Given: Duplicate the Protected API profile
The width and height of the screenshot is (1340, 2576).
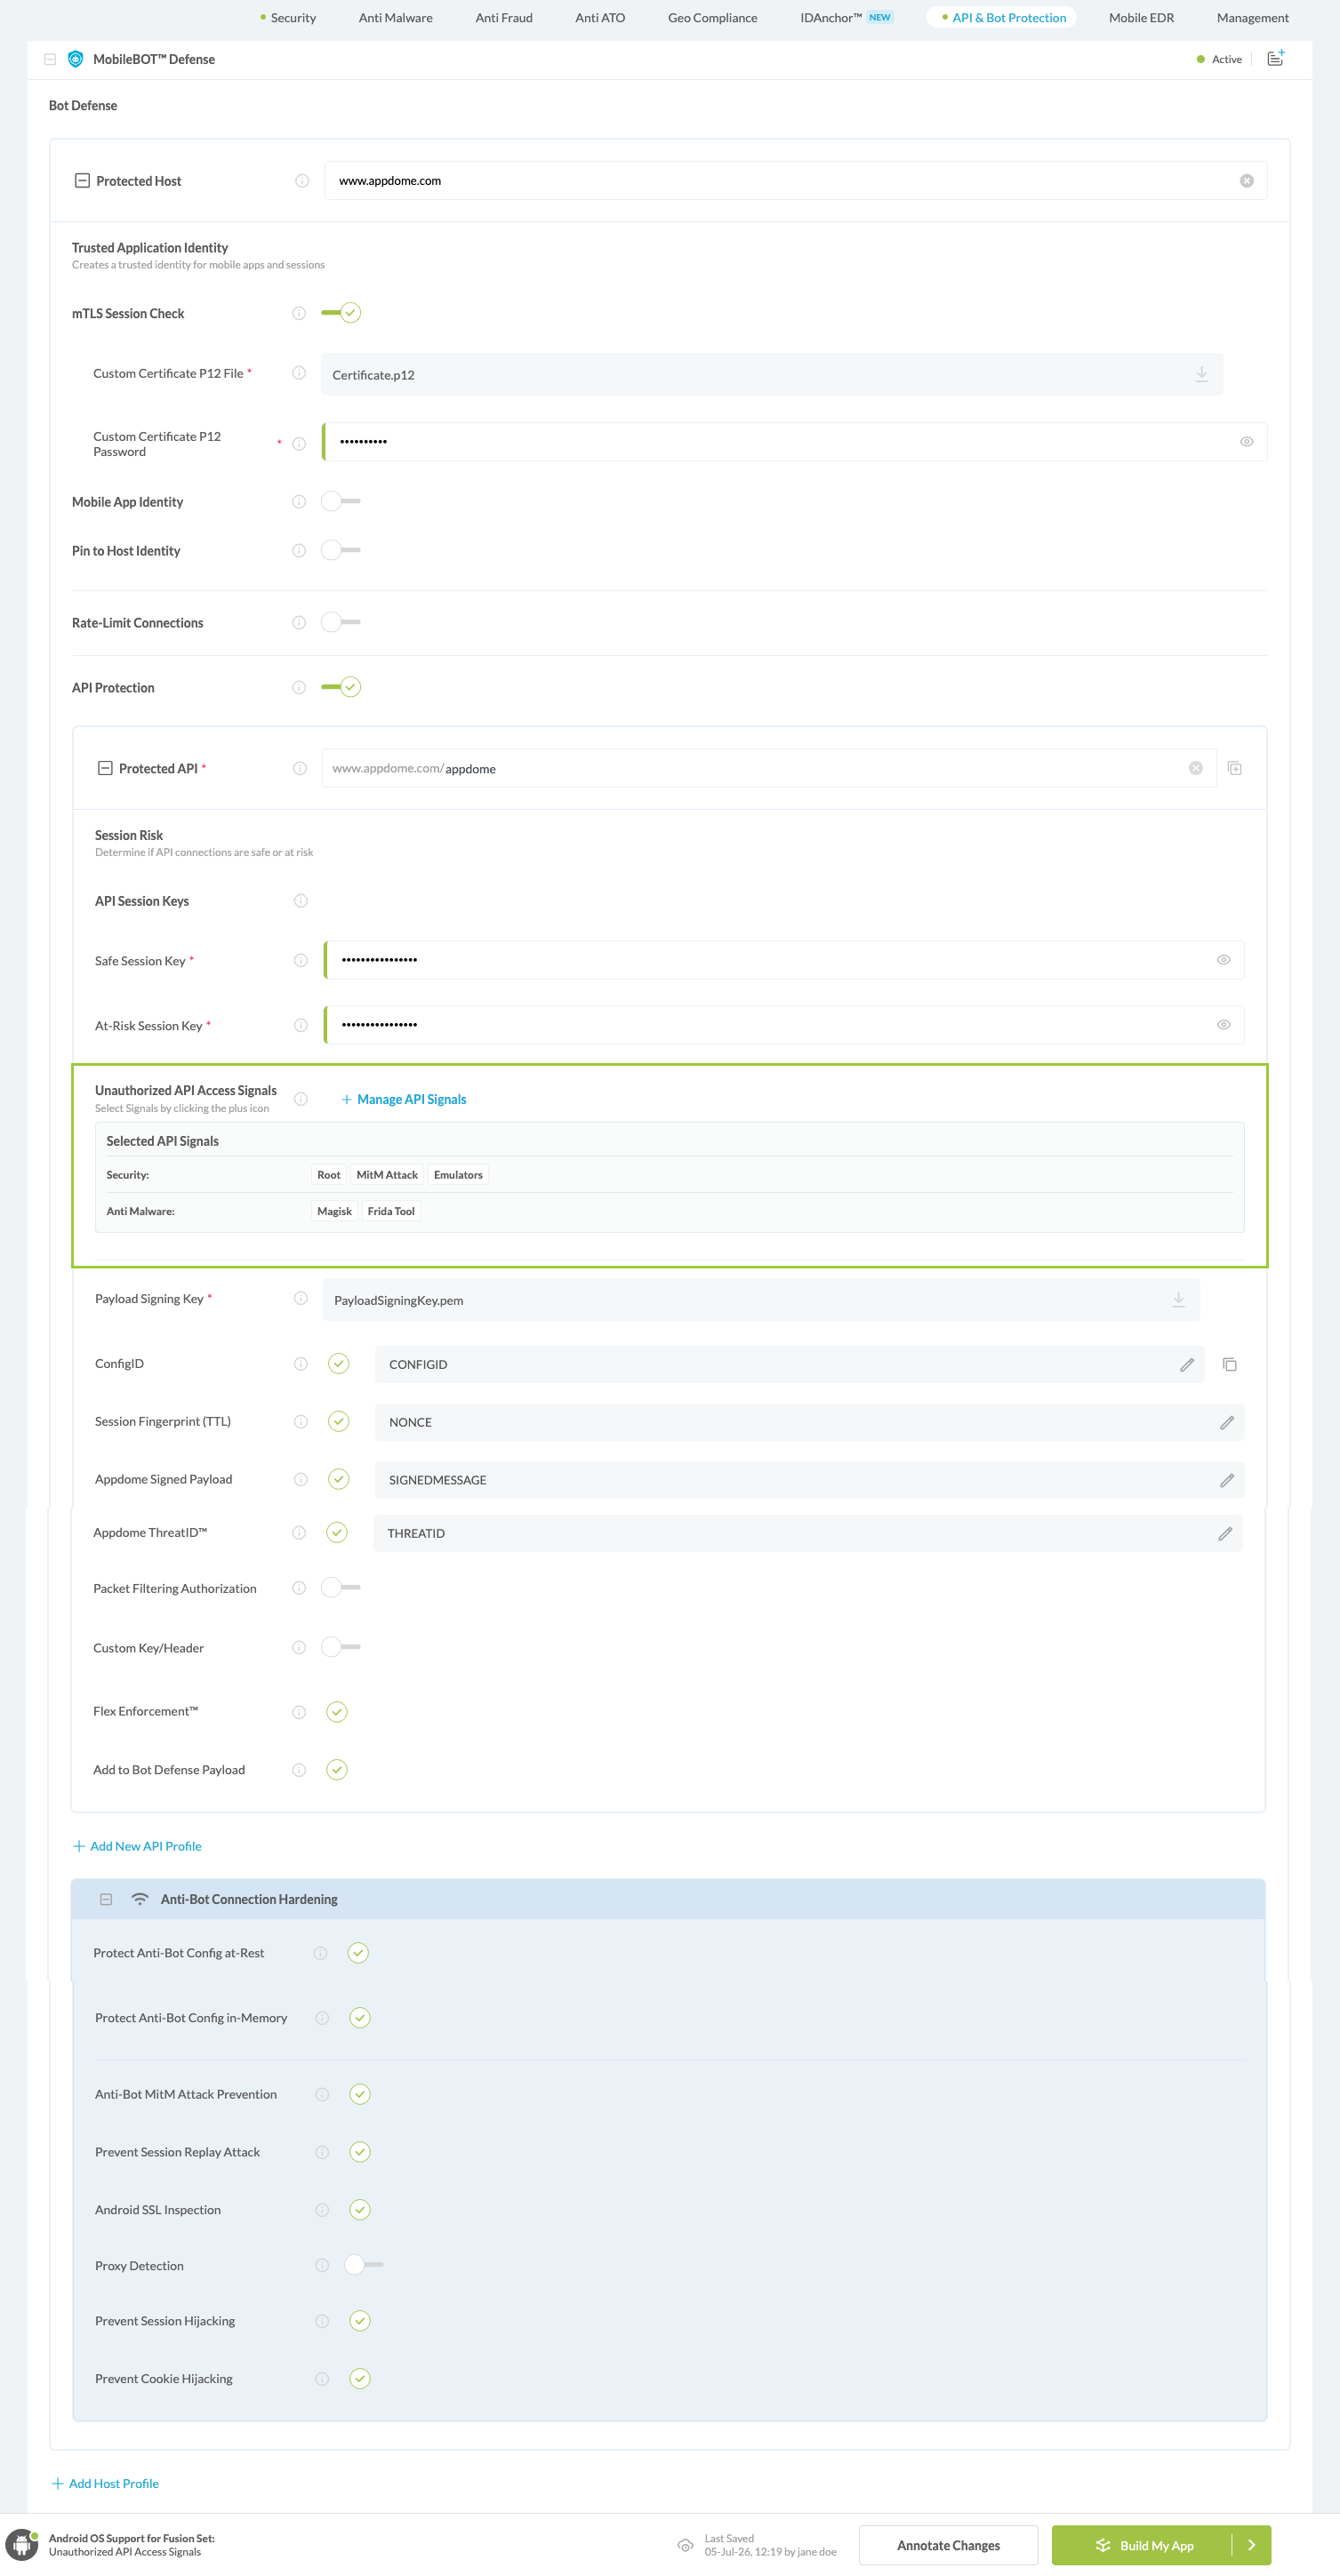Looking at the screenshot, I should click(1234, 768).
